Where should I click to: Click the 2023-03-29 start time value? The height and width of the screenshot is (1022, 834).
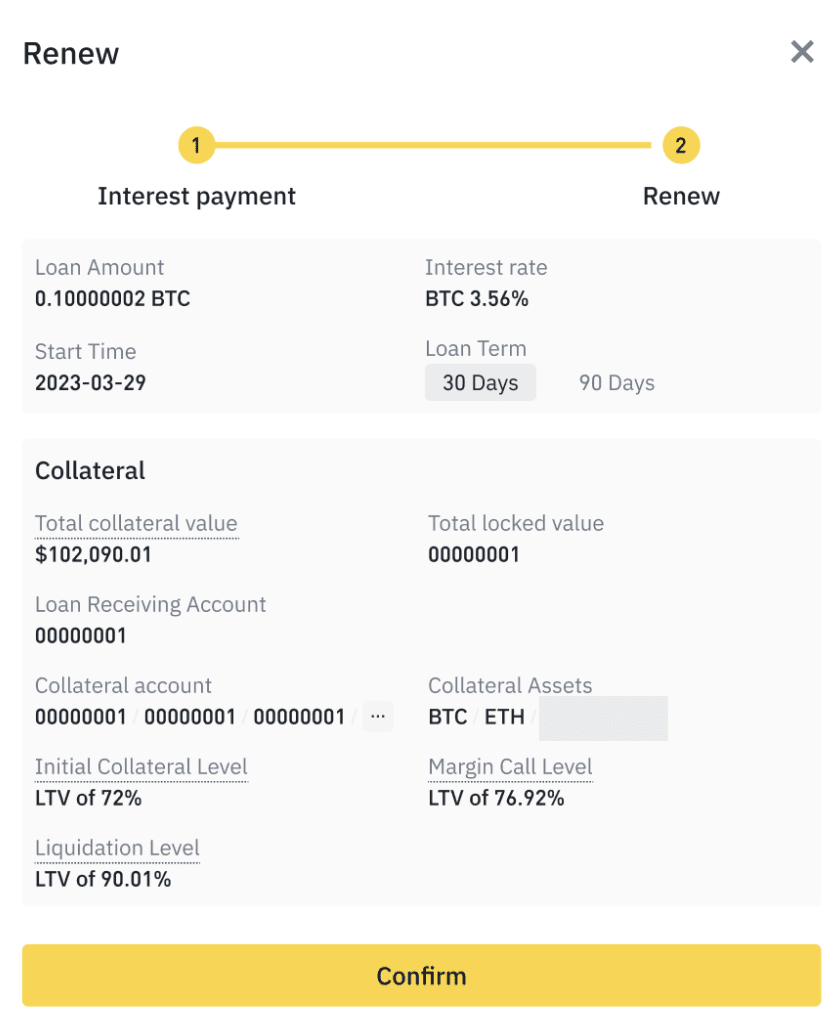tap(90, 383)
